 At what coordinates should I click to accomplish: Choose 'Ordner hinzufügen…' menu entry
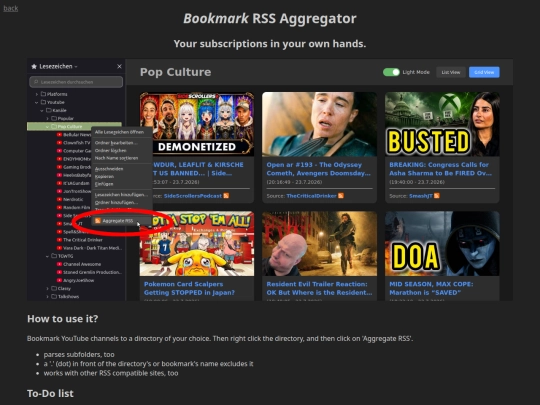[x=116, y=202]
